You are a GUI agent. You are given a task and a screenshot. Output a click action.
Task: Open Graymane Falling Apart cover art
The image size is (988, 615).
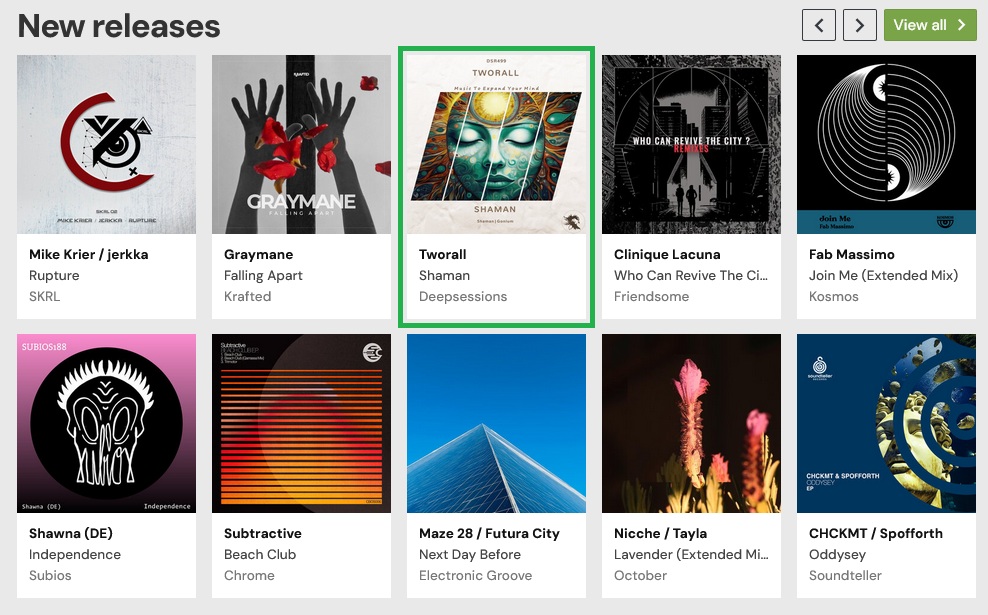pyautogui.click(x=301, y=144)
